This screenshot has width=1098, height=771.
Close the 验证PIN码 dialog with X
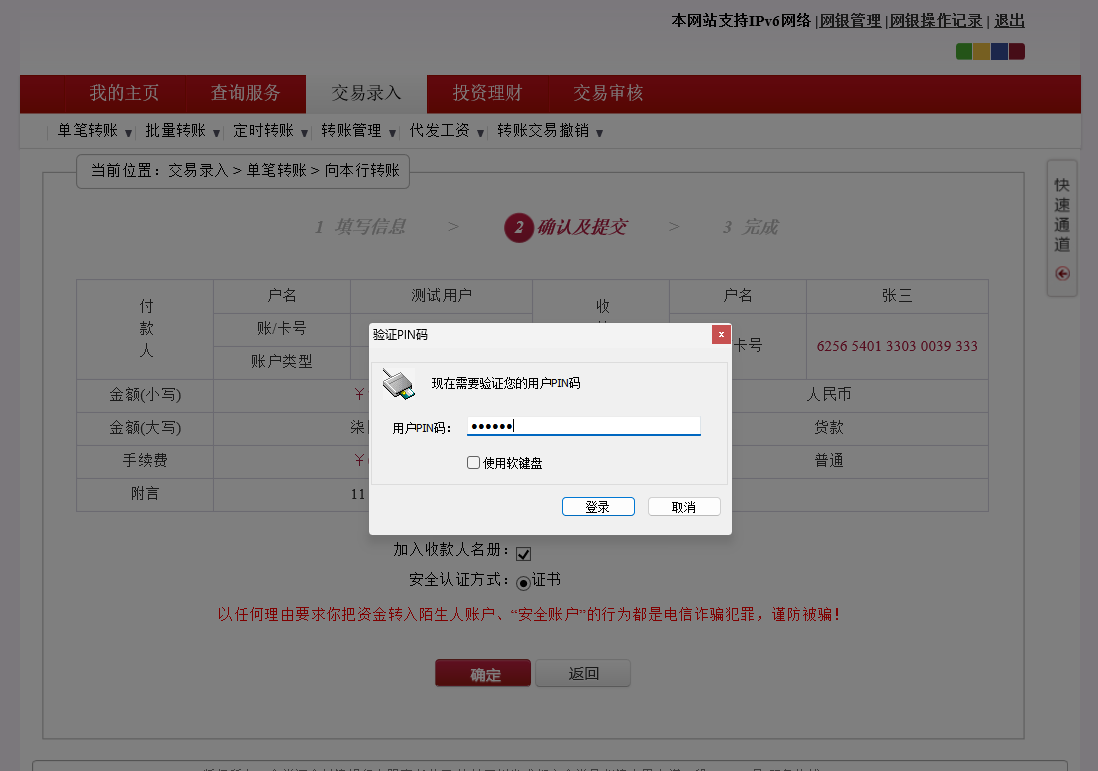720,334
